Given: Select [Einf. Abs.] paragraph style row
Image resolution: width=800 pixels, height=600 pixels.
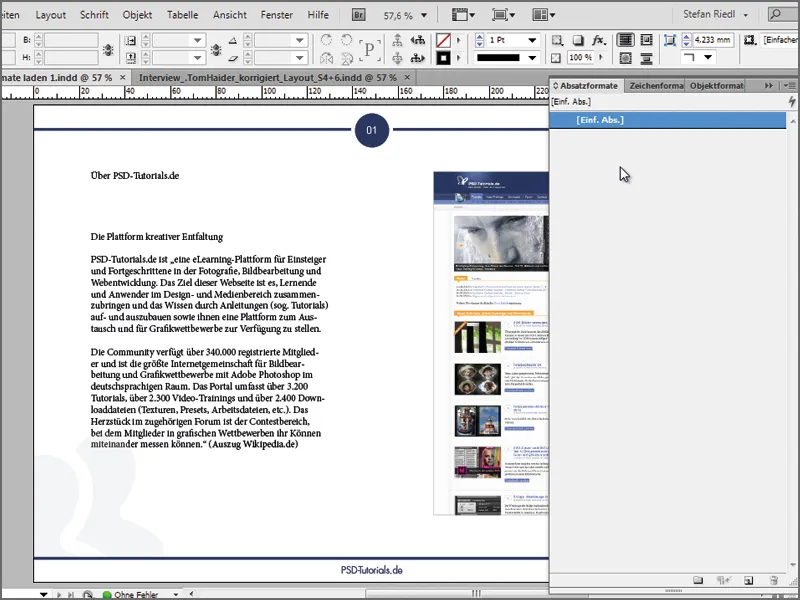Looking at the screenshot, I should coord(668,120).
